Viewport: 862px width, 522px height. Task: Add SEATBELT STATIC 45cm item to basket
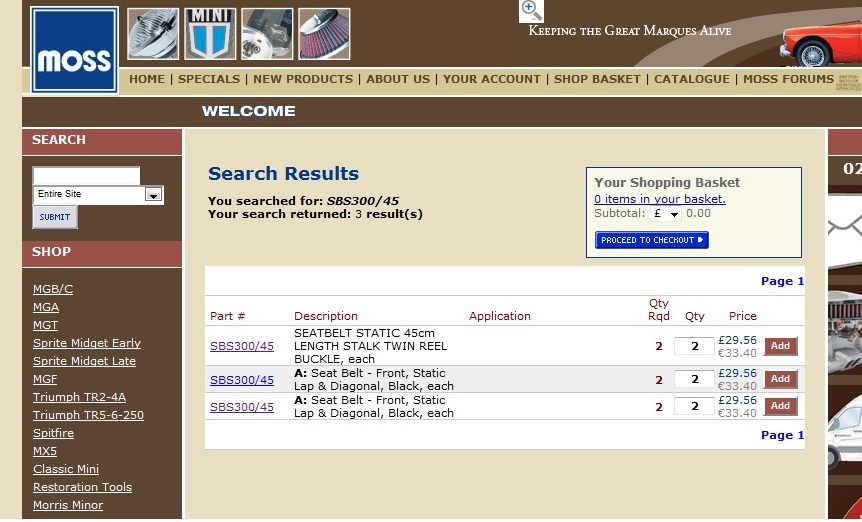781,346
